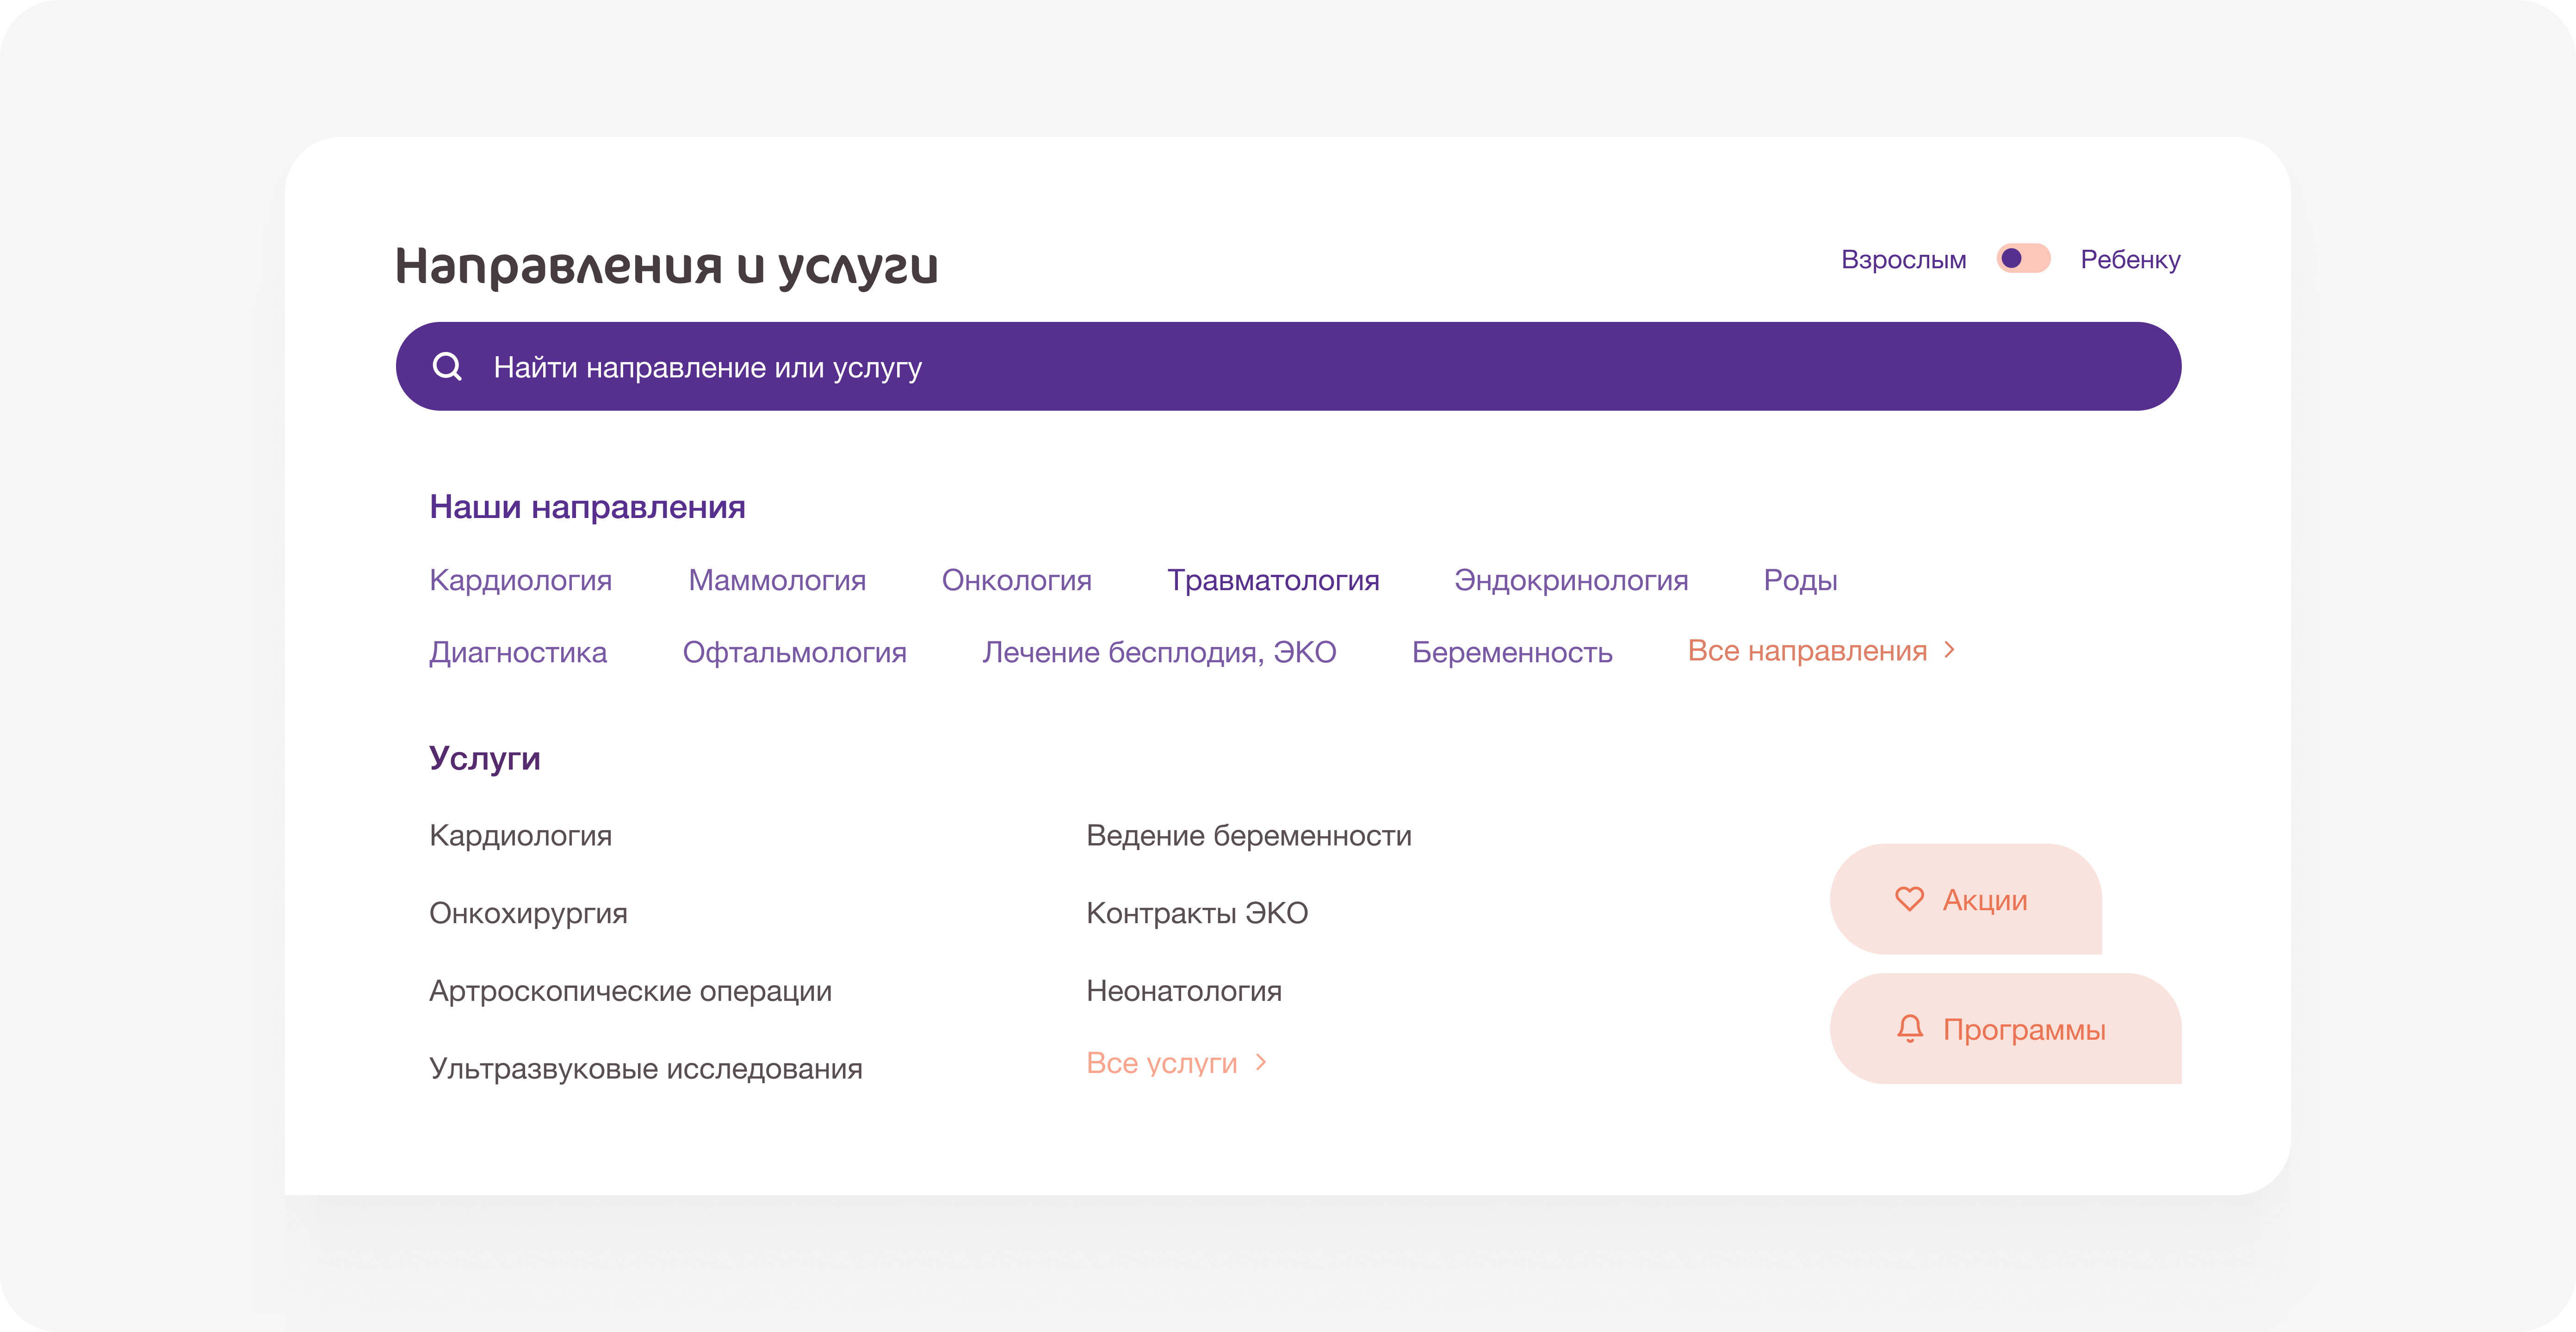This screenshot has height=1332, width=2576.
Task: Select the Взрослым option label
Action: coord(1903,260)
